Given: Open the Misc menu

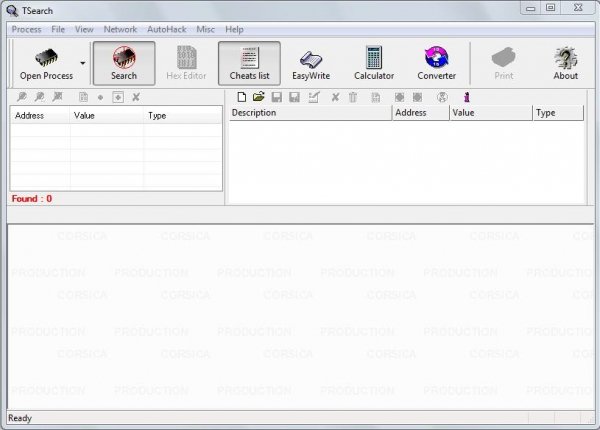Looking at the screenshot, I should (x=205, y=29).
